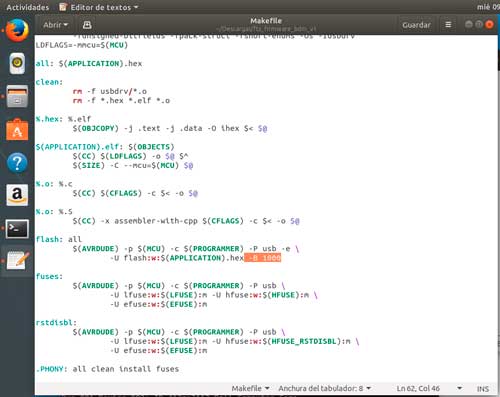Click the 'flash: all' target line
The width and height of the screenshot is (500, 397).
coord(59,239)
